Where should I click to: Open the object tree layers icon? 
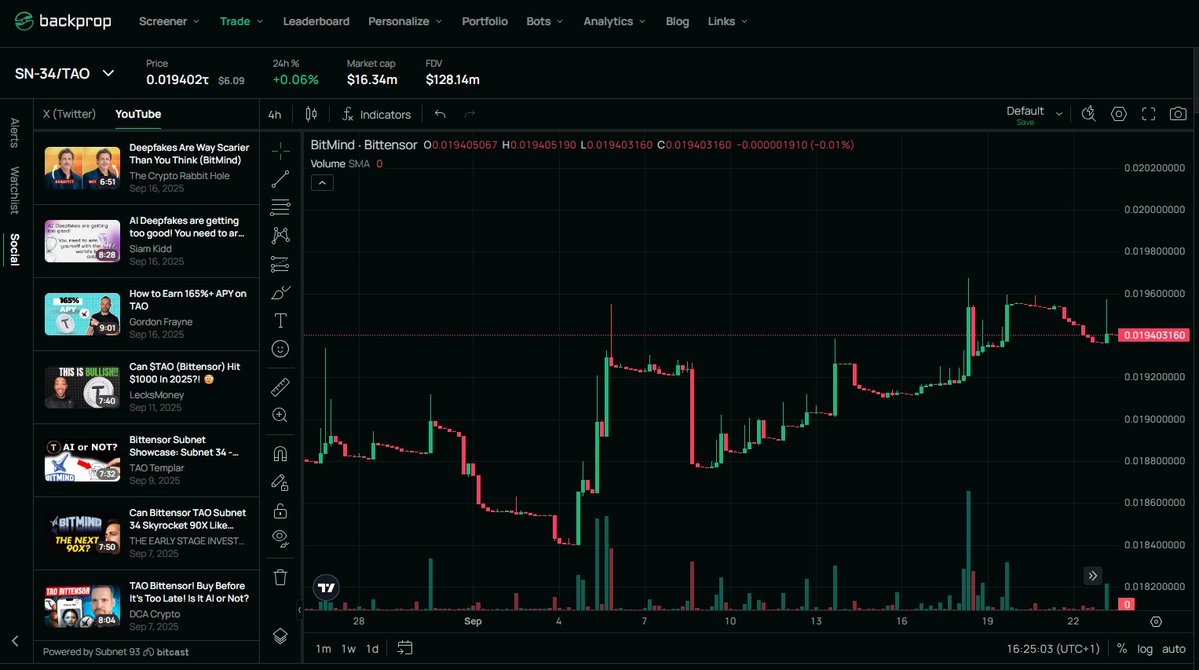coord(280,636)
